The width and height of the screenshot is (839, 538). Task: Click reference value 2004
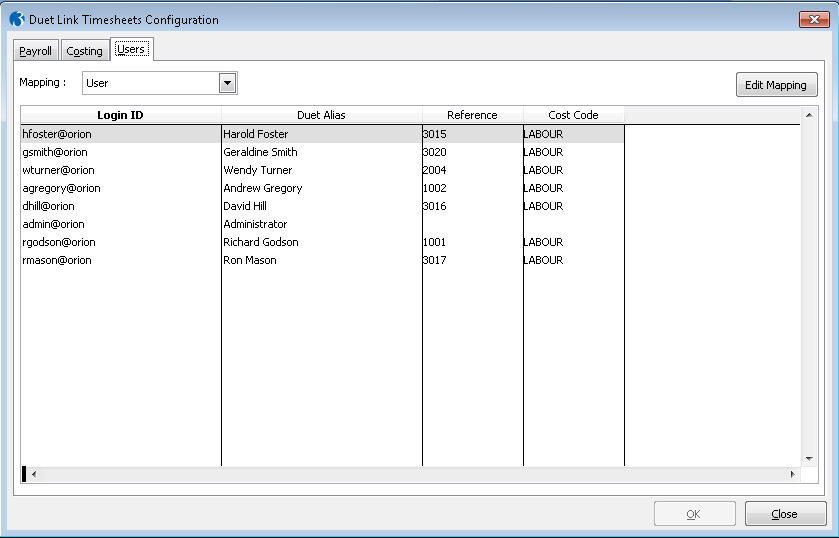(x=434, y=170)
